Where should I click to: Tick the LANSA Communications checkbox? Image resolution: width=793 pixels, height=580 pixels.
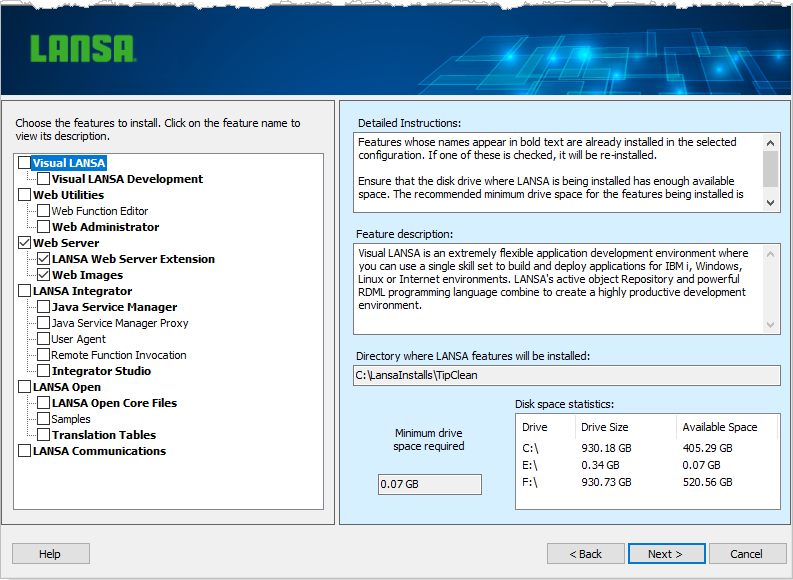point(24,451)
